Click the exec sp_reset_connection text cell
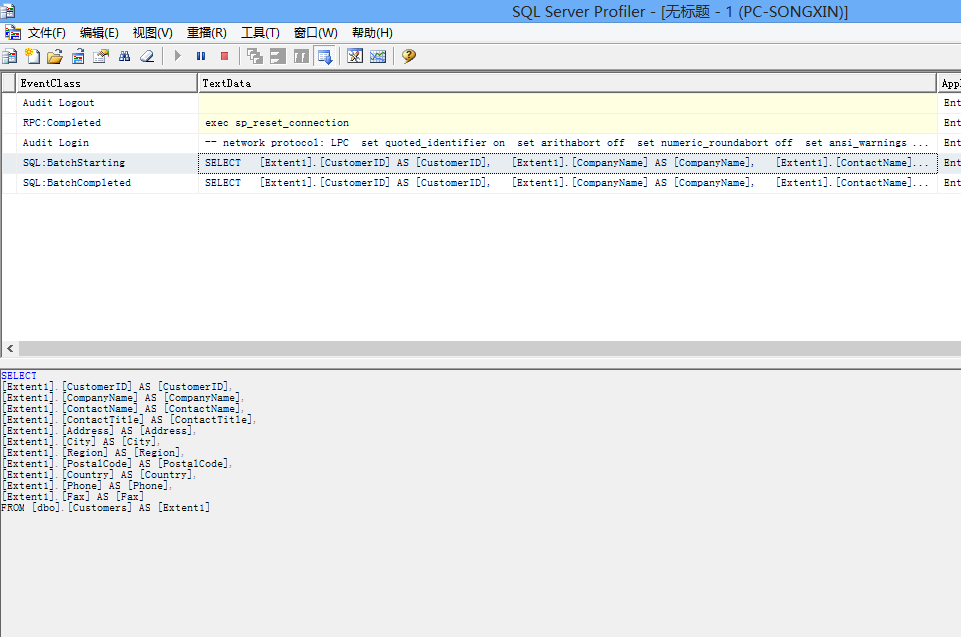The height and width of the screenshot is (637, 961). click(568, 123)
